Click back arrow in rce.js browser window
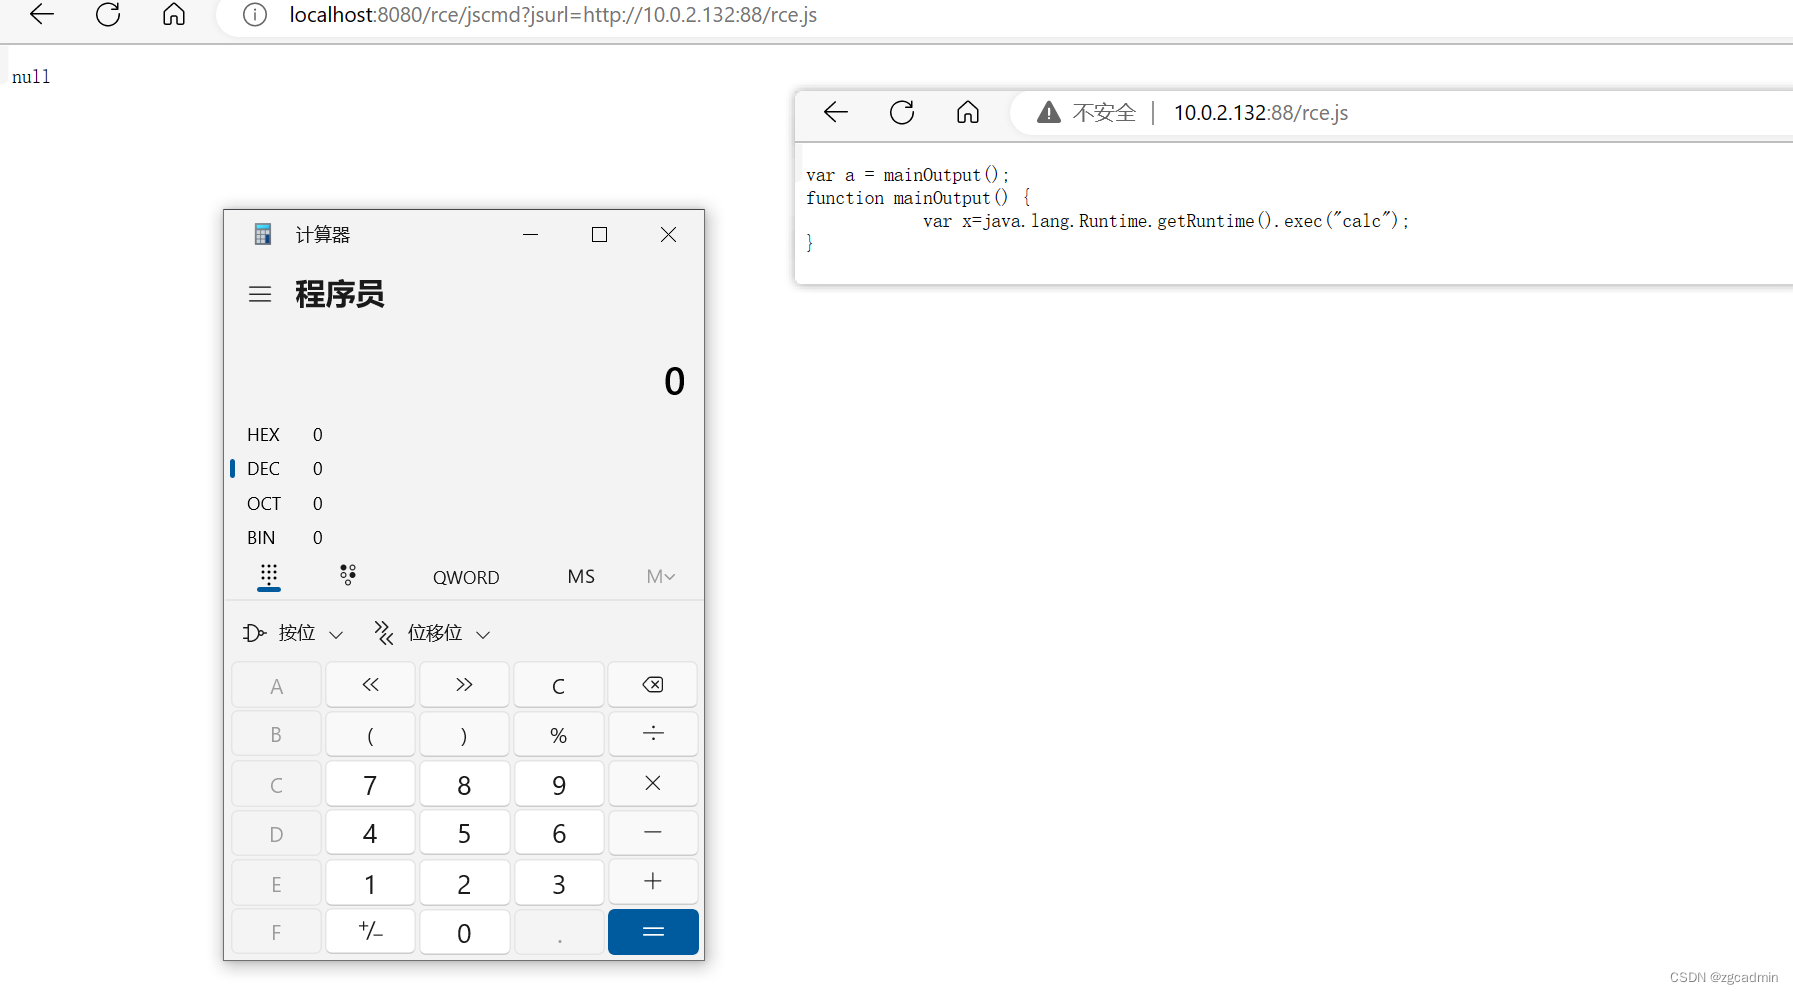1793x994 pixels. (836, 112)
